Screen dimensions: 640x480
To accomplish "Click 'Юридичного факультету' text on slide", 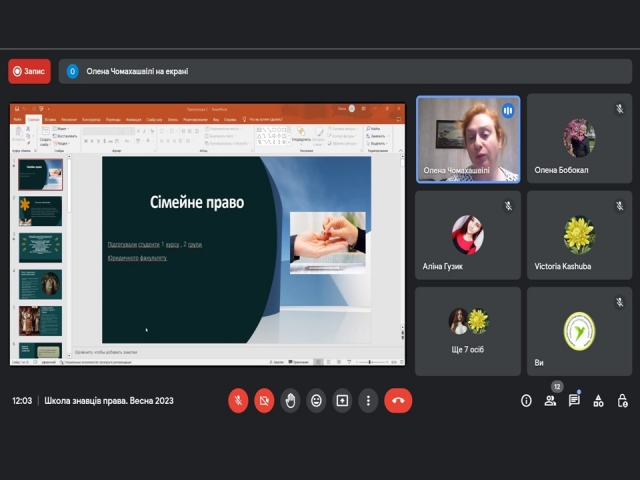I will coord(137,258).
